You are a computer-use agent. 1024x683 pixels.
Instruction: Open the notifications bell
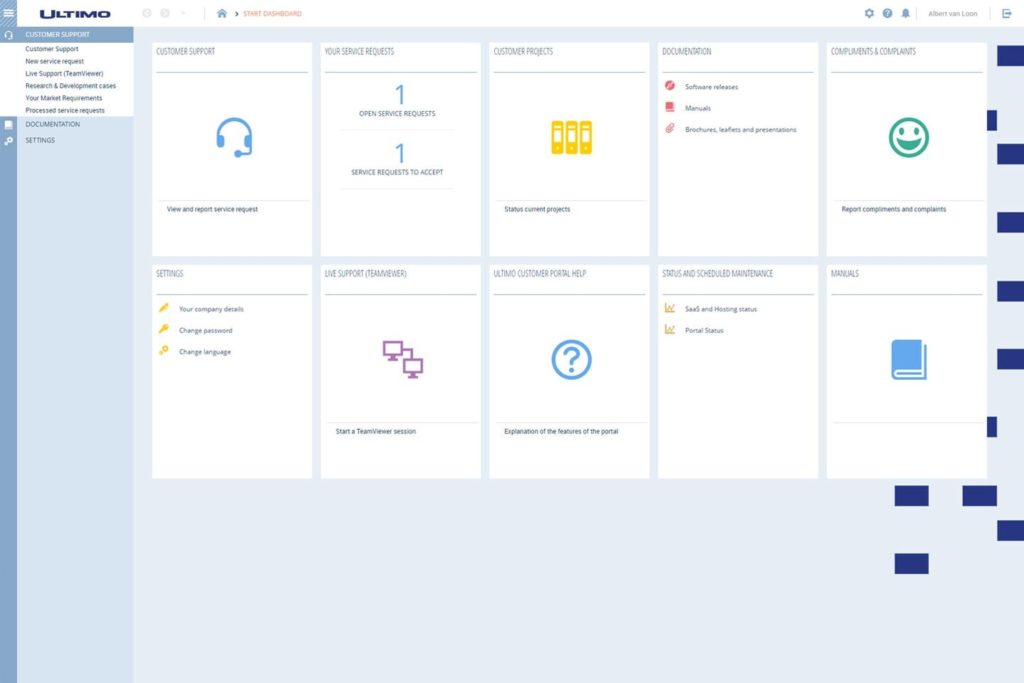pos(906,13)
